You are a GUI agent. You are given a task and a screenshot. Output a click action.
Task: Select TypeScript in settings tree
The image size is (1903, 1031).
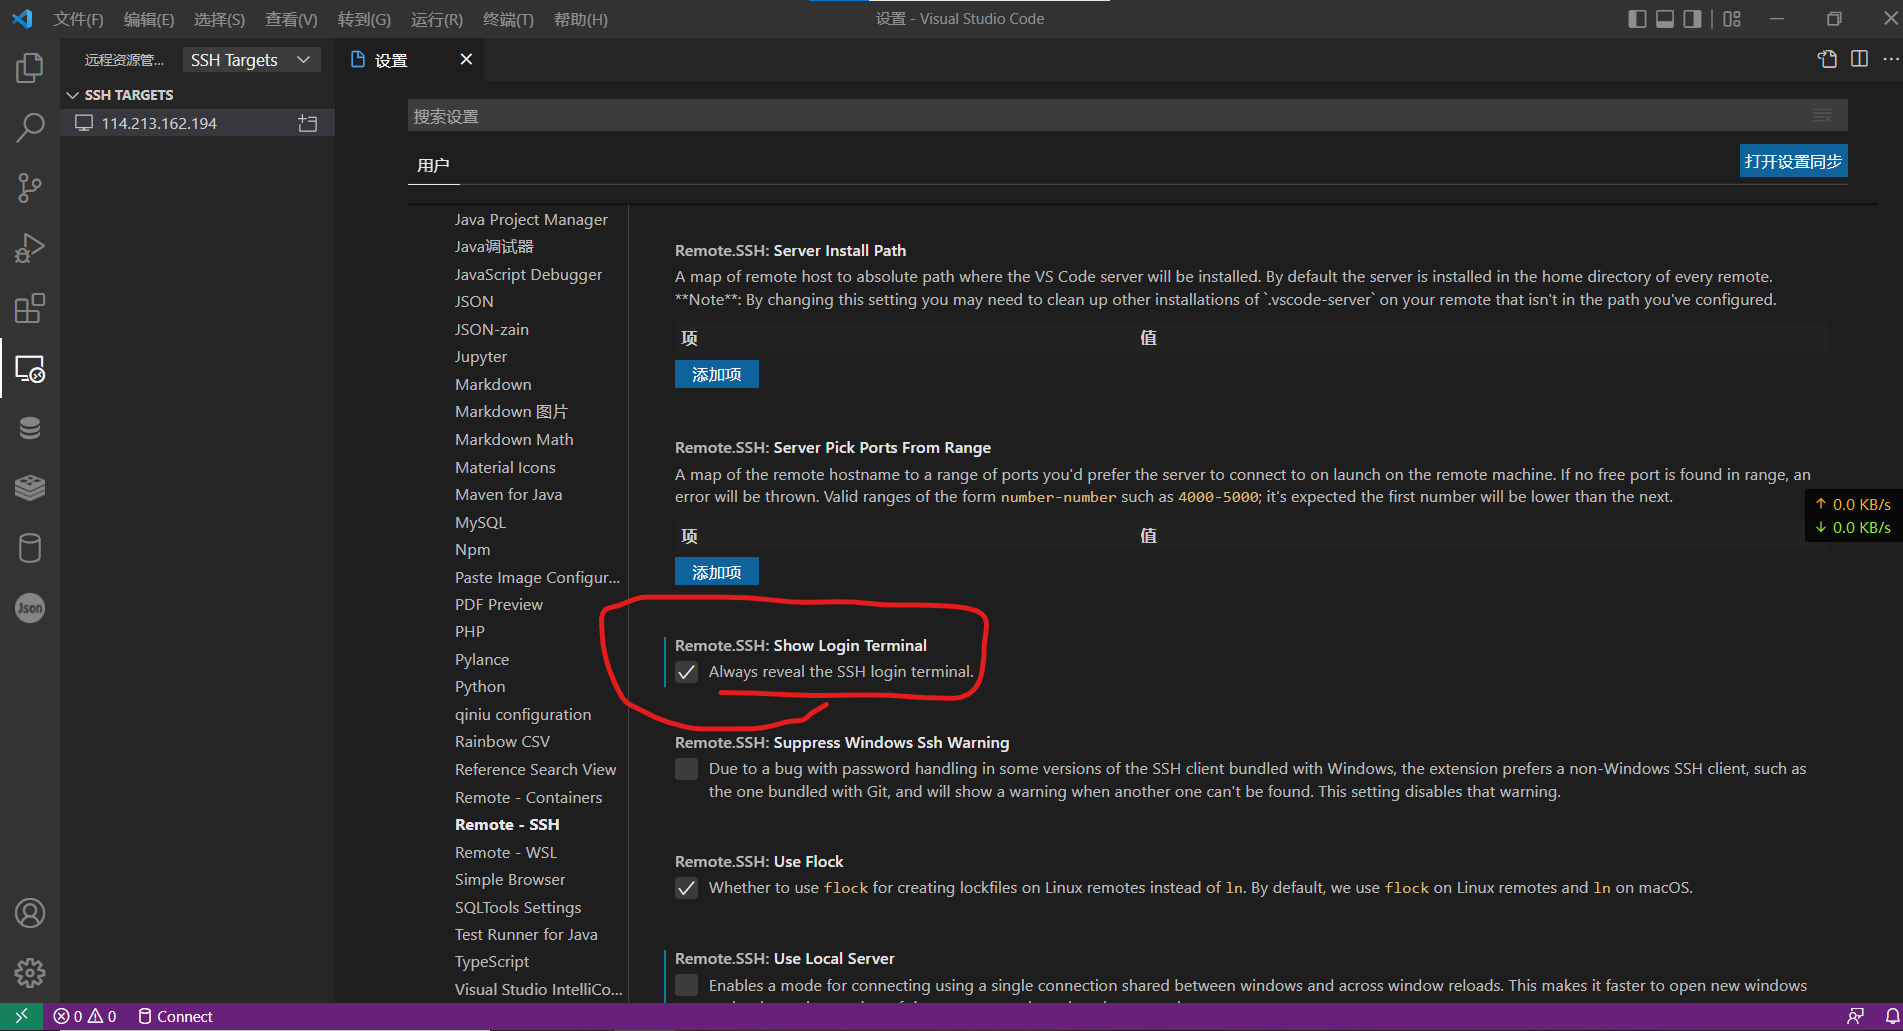coord(492,961)
